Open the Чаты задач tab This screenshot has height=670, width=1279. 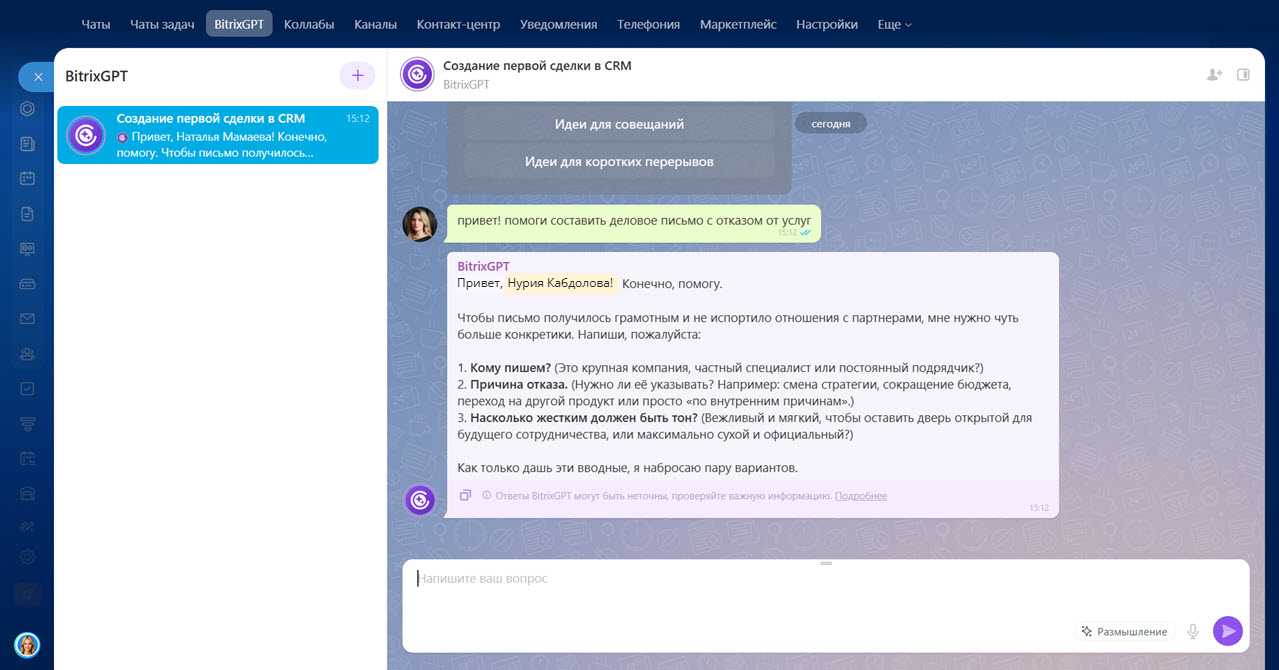tap(162, 24)
